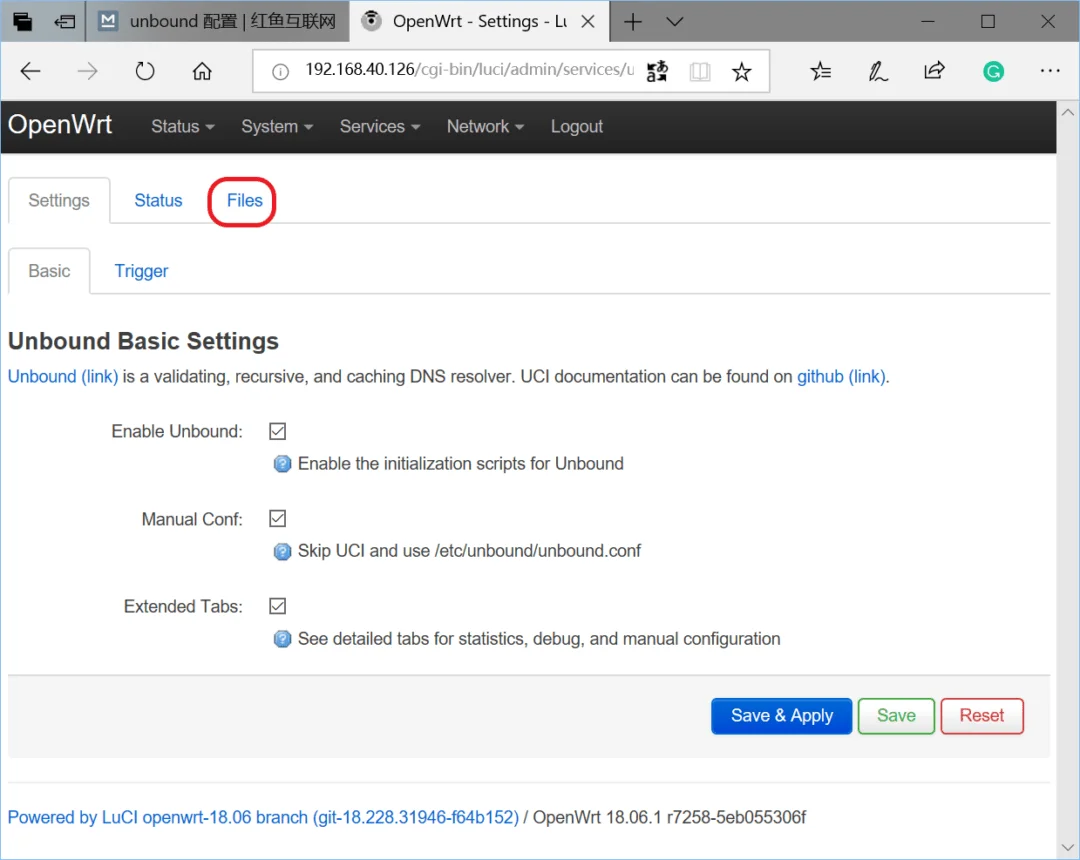
Task: Expand the Status dropdown menu
Action: tap(183, 127)
